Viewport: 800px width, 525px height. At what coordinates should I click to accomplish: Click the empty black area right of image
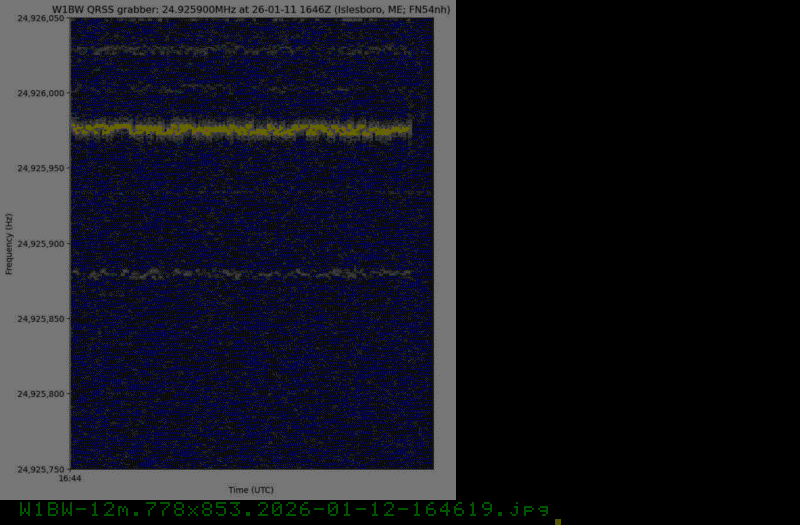pyautogui.click(x=628, y=250)
